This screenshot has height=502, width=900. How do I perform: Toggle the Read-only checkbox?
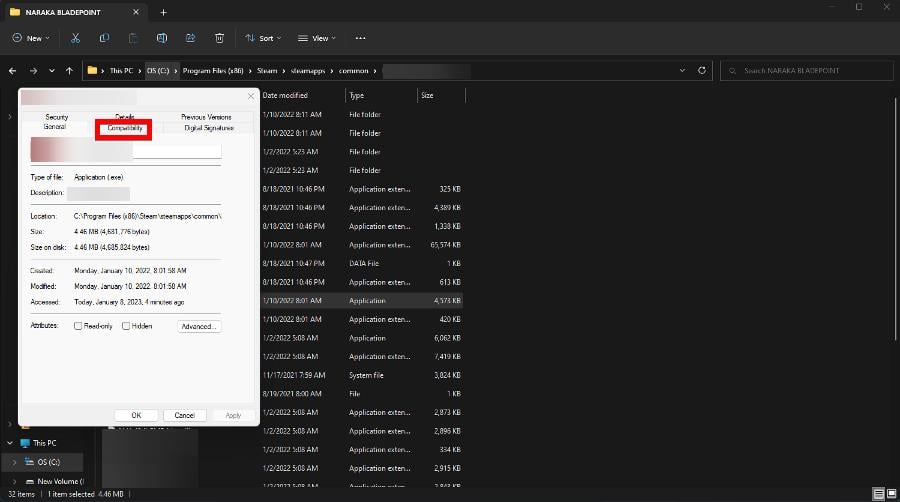tap(78, 326)
